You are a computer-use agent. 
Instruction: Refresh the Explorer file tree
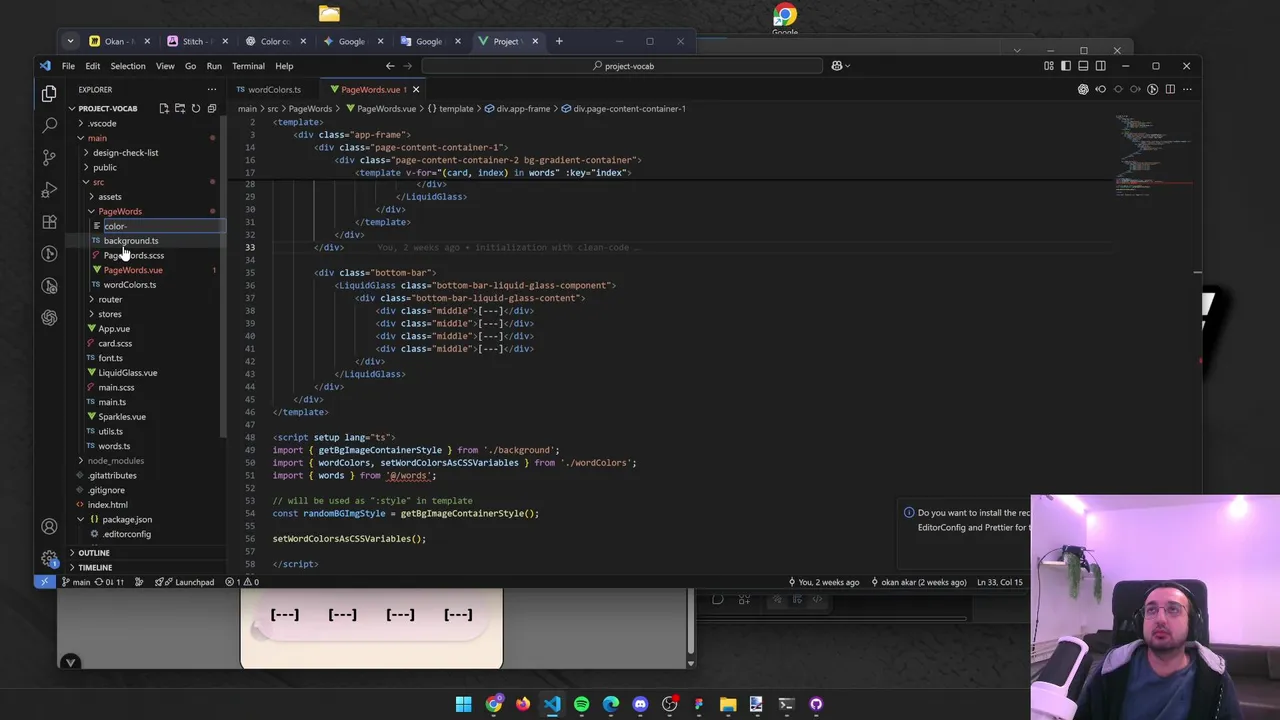click(196, 108)
